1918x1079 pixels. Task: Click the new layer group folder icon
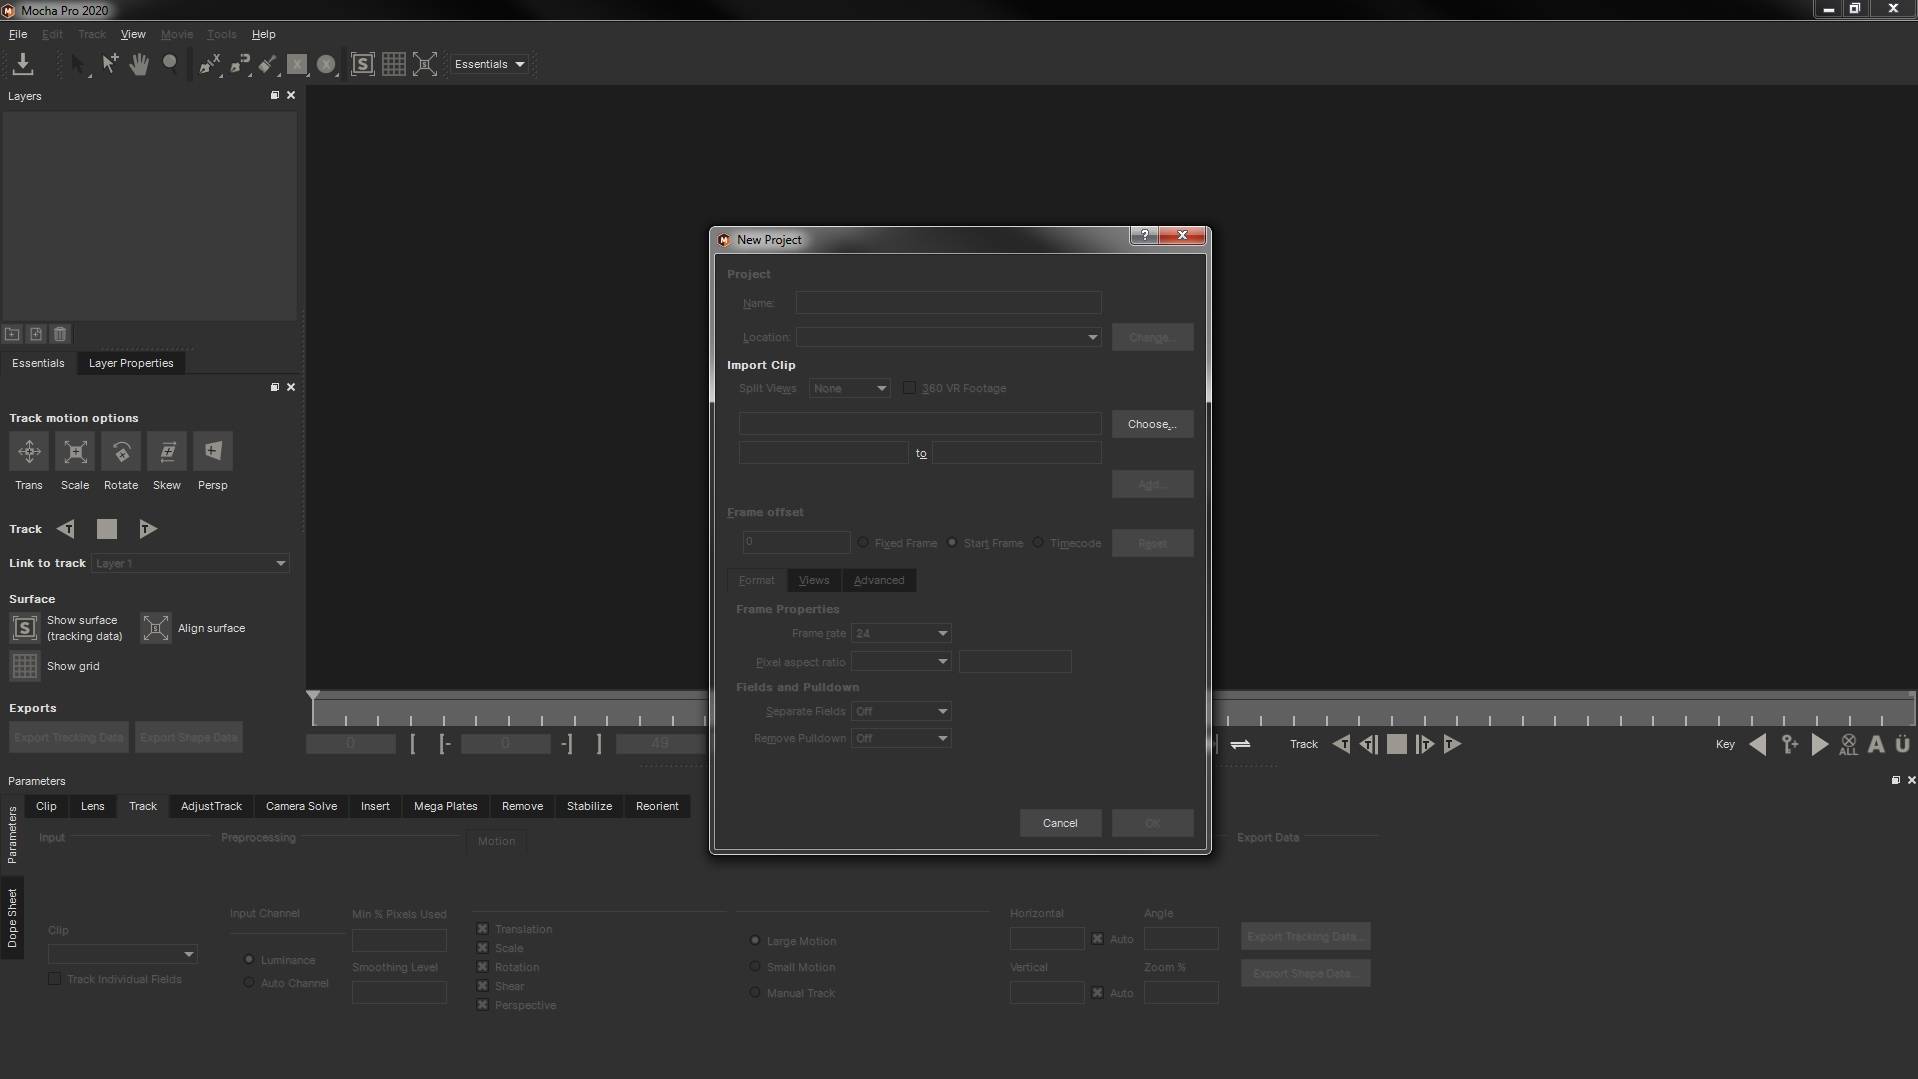tap(12, 334)
